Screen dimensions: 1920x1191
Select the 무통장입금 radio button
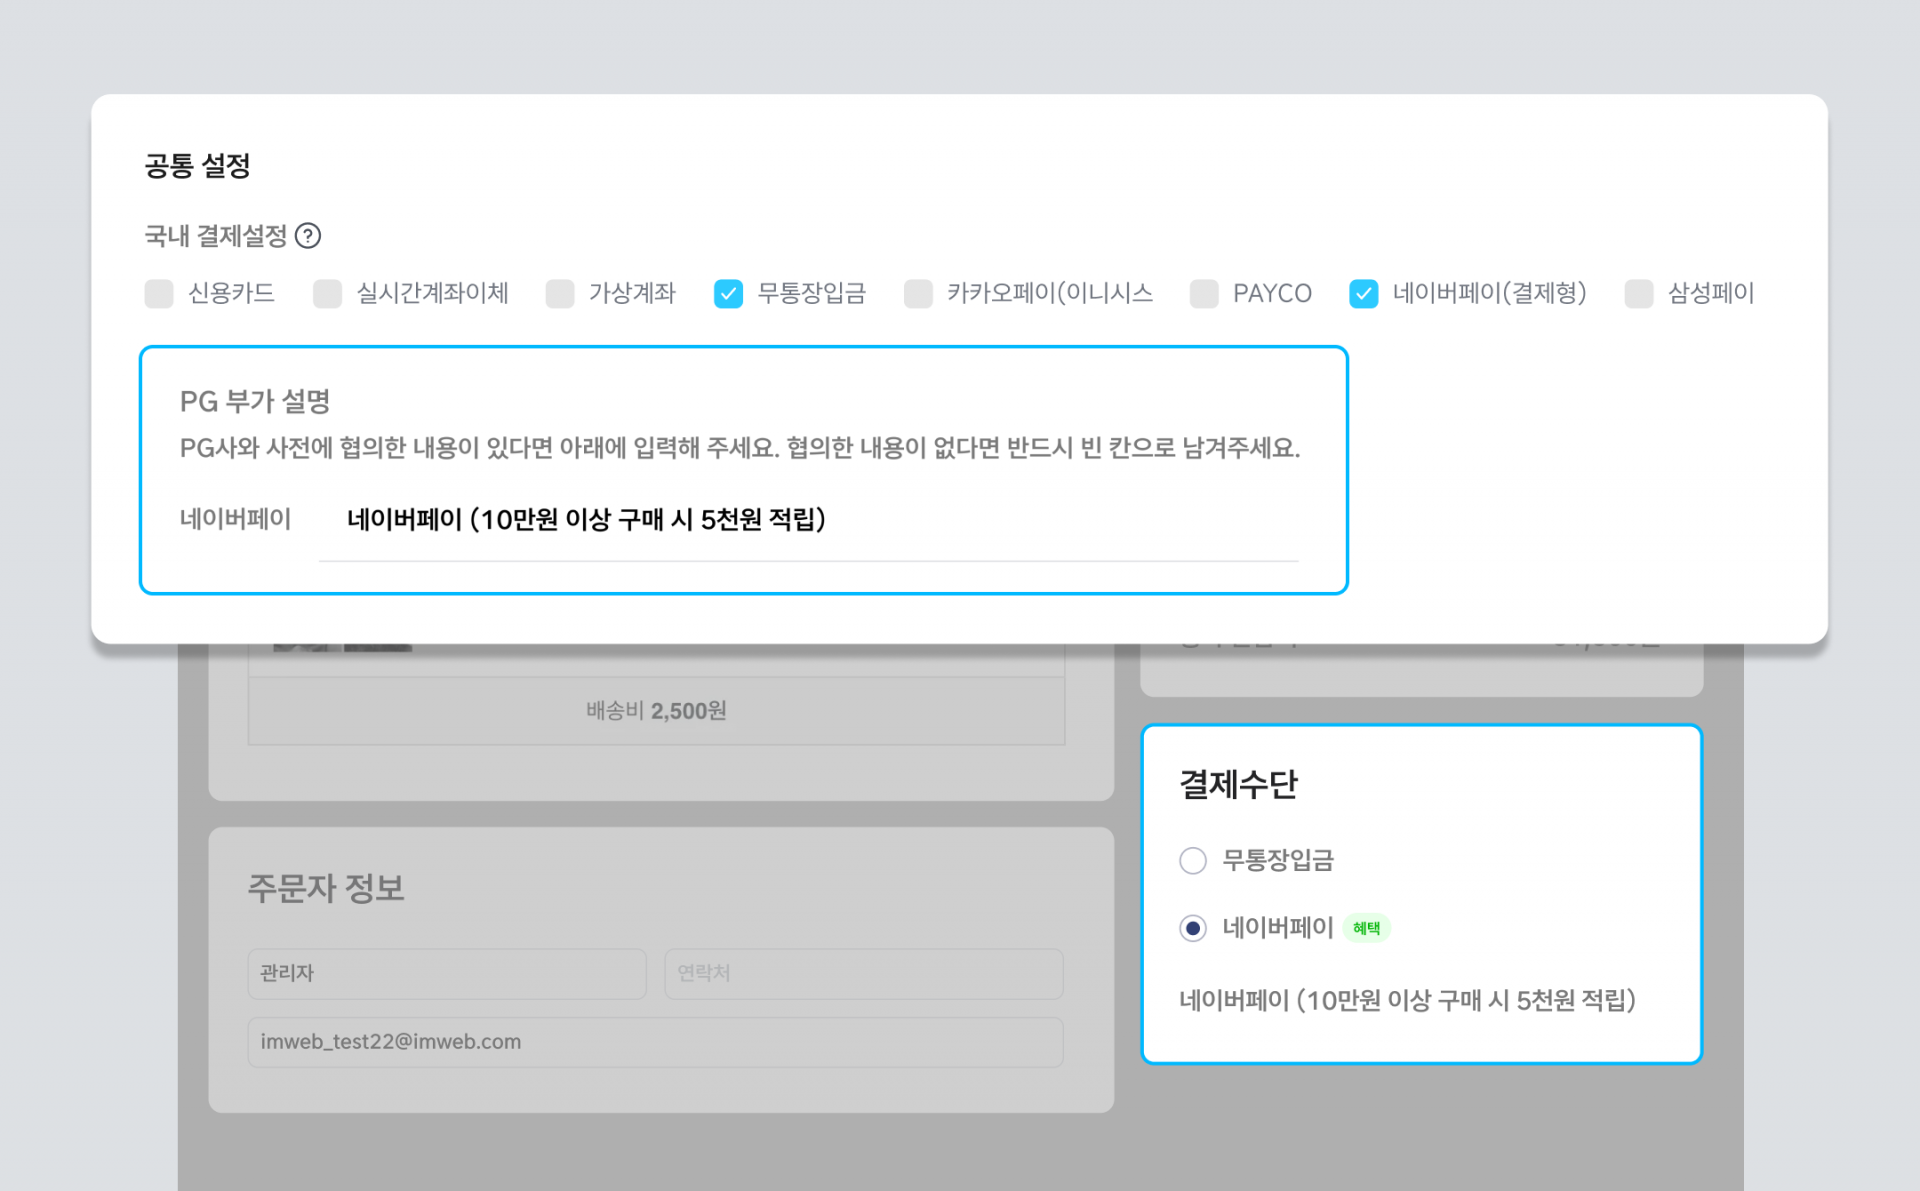1193,860
